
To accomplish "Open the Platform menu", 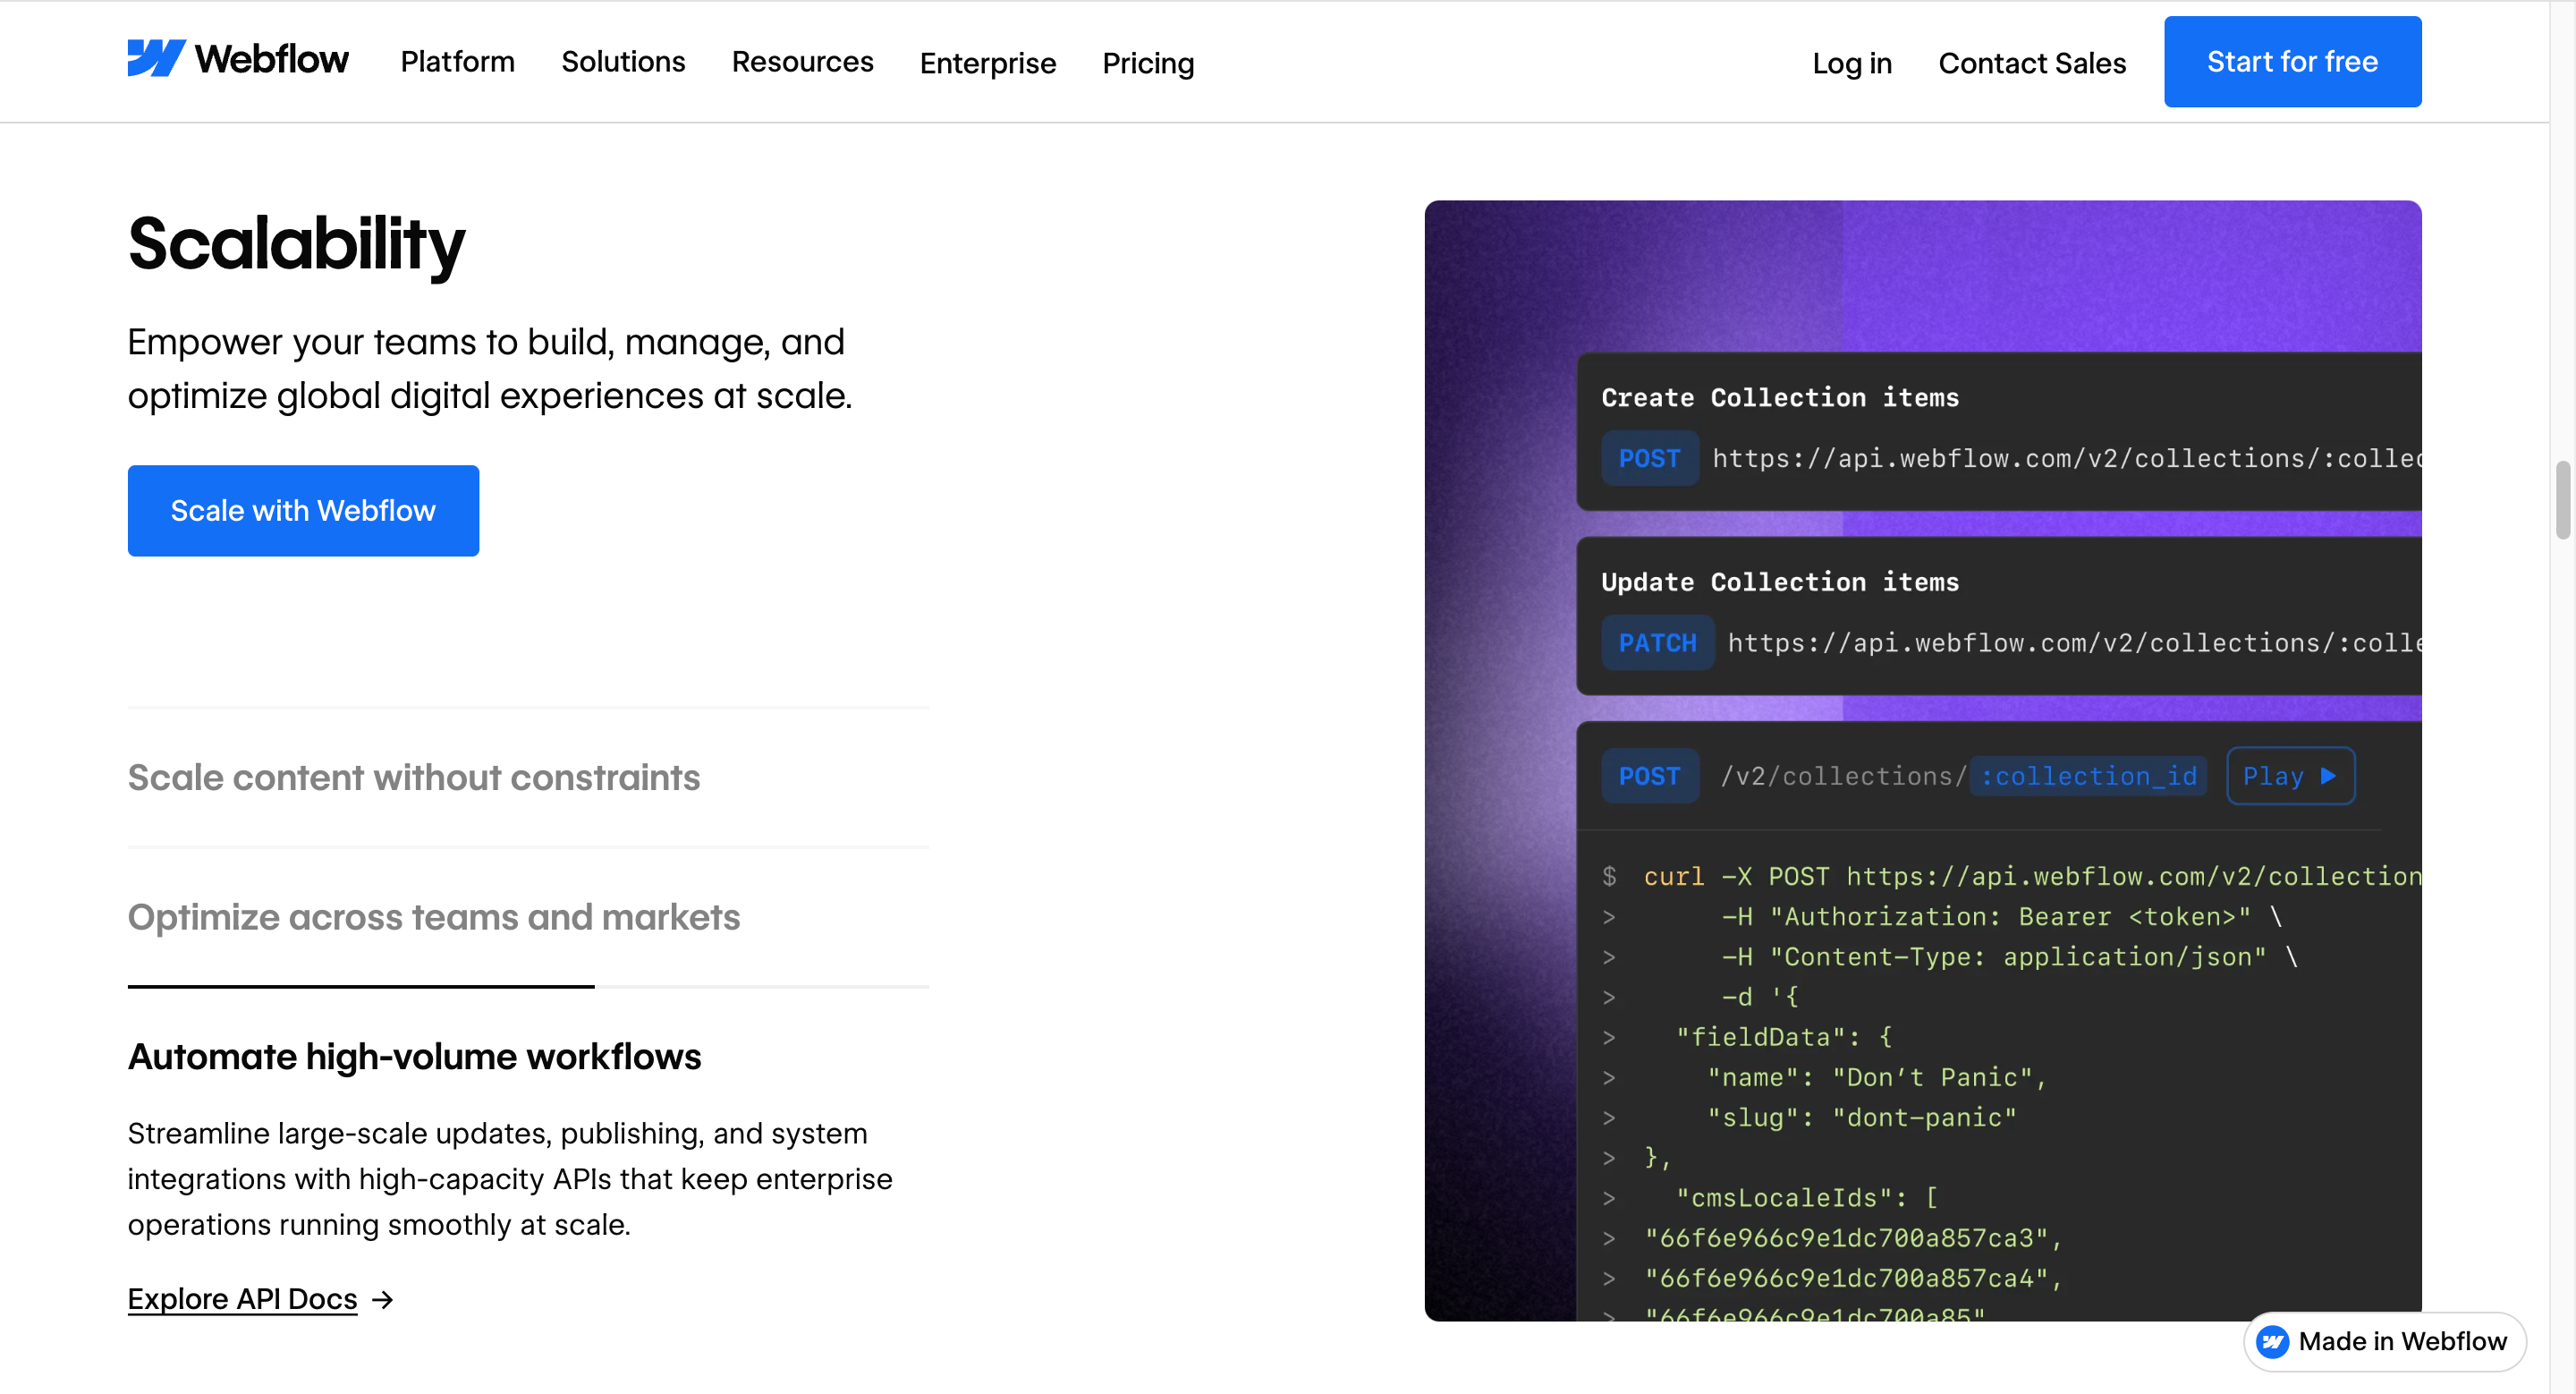I will [x=457, y=62].
